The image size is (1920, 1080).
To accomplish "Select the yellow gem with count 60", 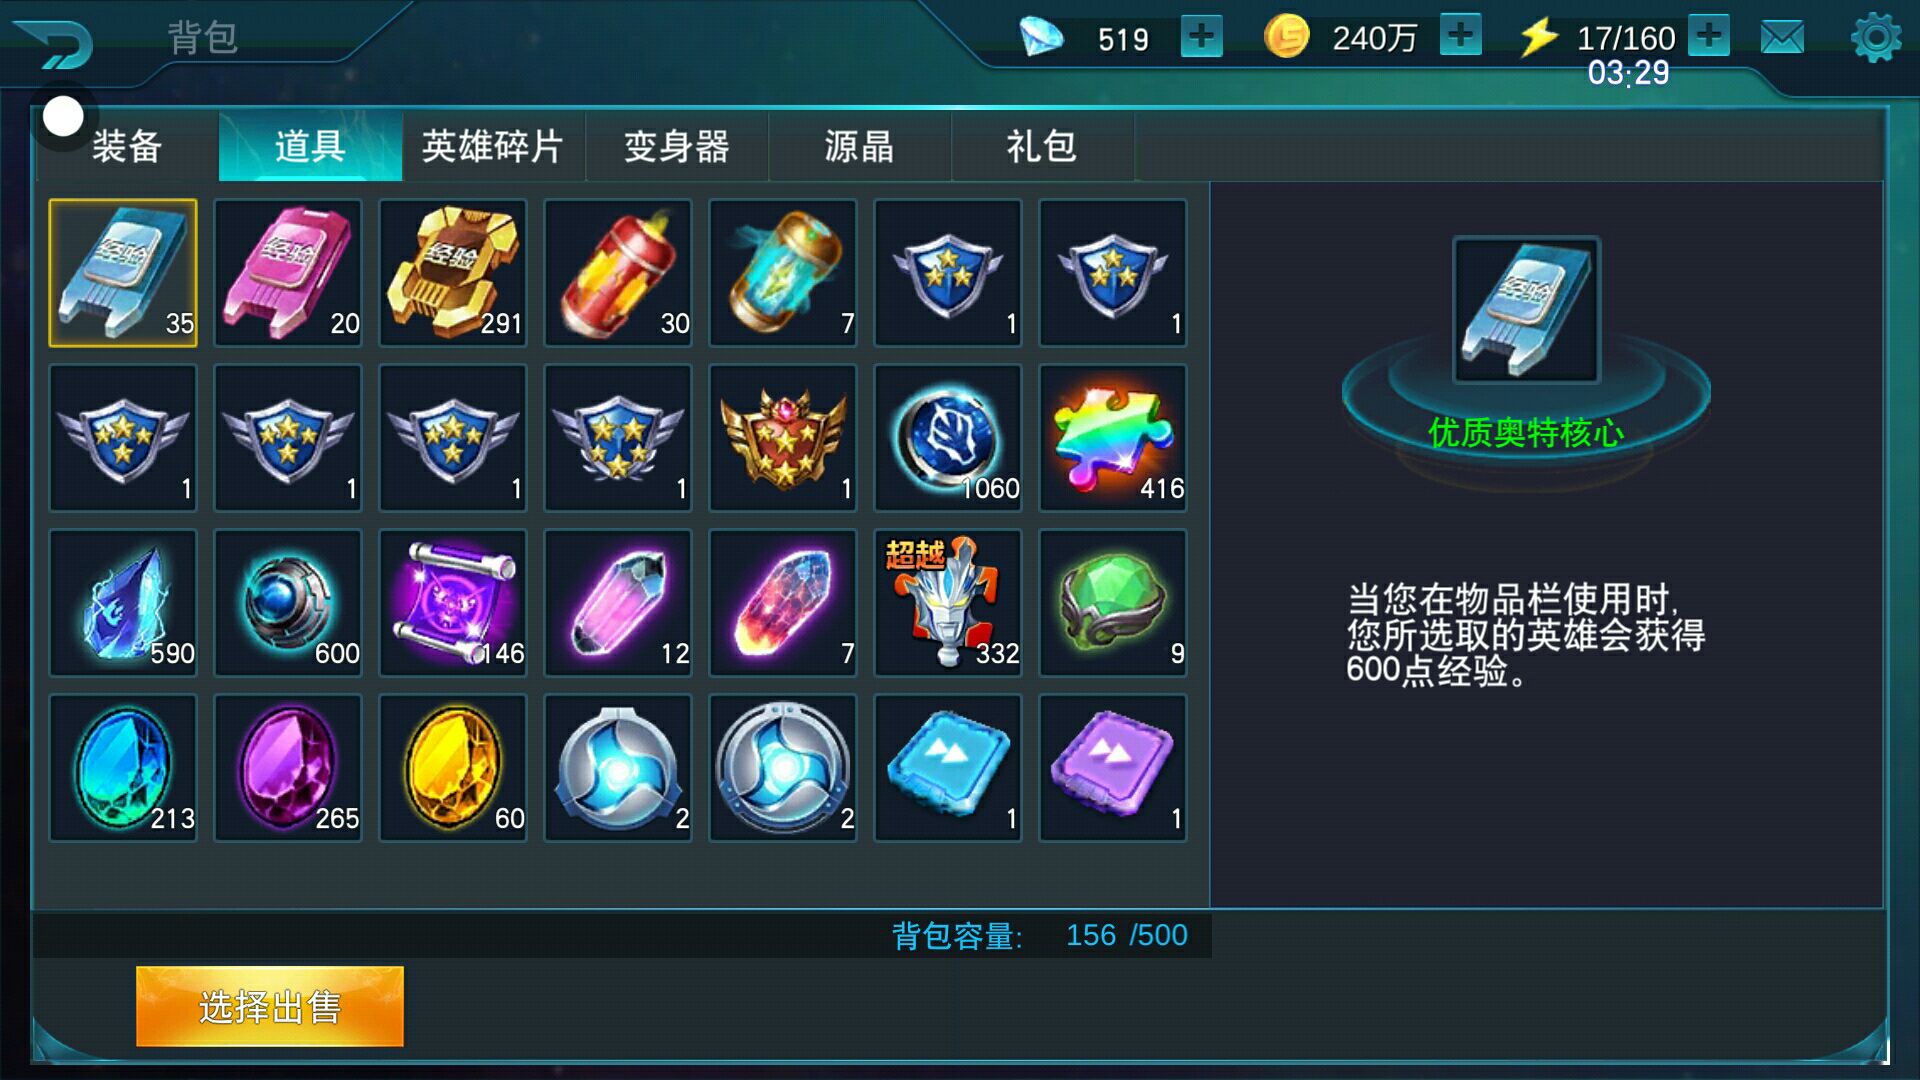I will point(453,768).
